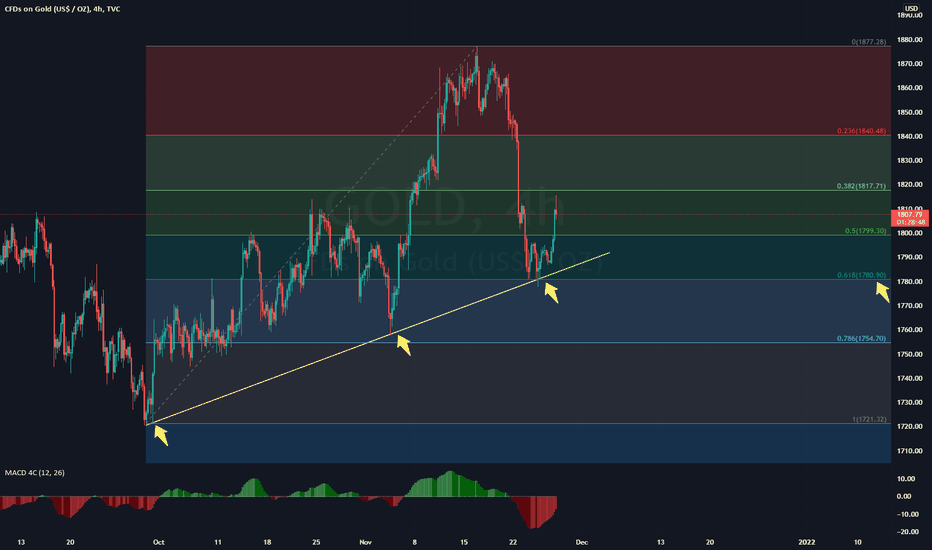Click 1870.00 on the price axis
Screen dimensions: 932x550
909,64
